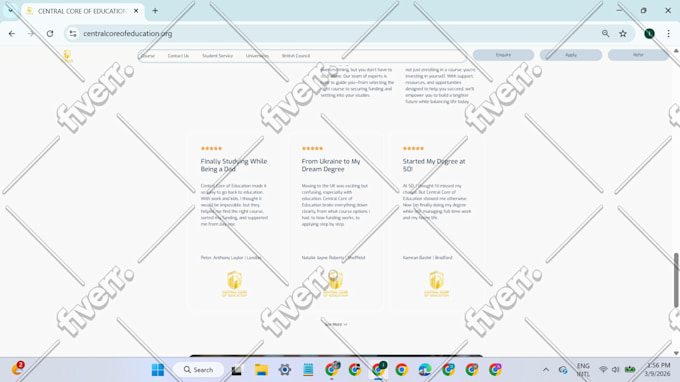Open the Universities menu item
The height and width of the screenshot is (382, 680).
coord(257,56)
